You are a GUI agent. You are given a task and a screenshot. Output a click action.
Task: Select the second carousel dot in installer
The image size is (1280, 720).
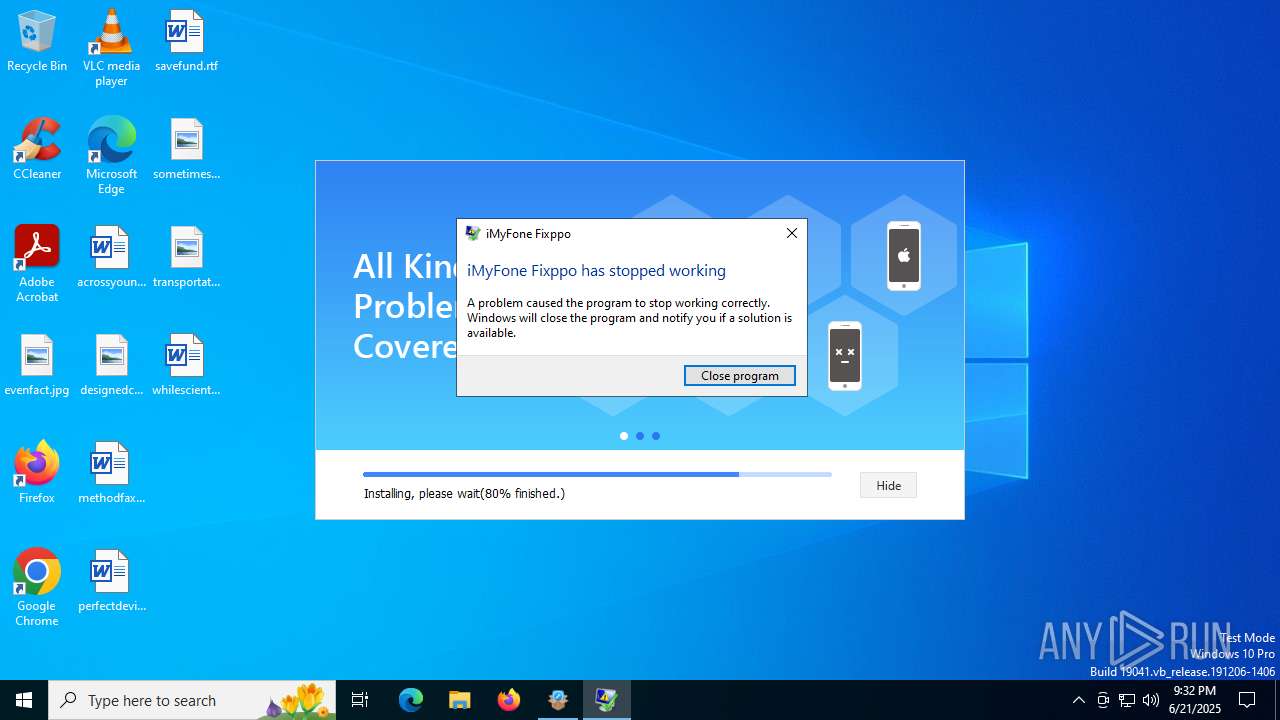tap(640, 436)
